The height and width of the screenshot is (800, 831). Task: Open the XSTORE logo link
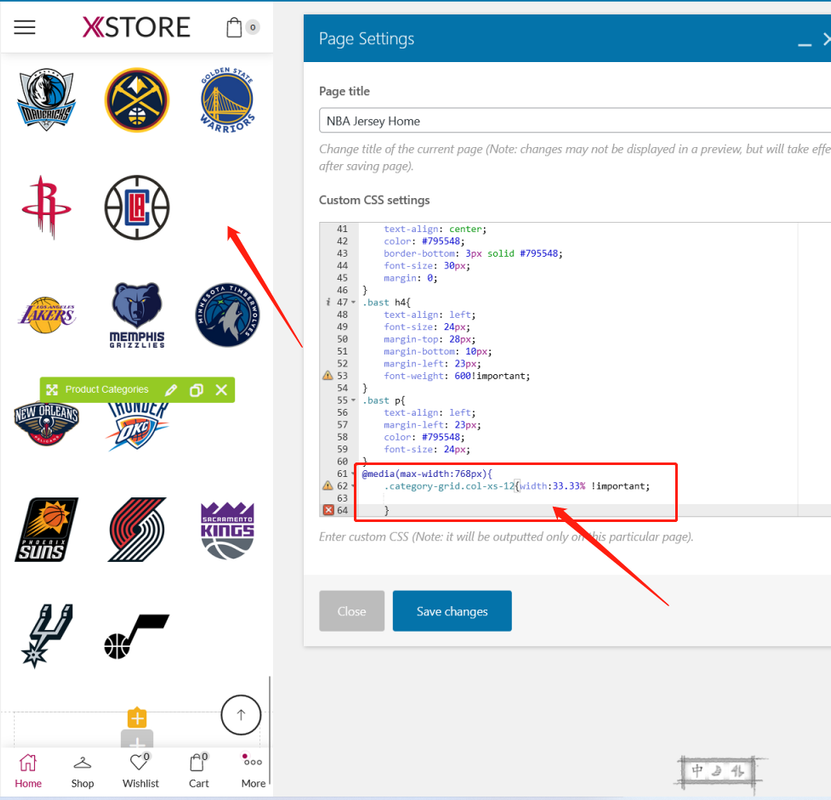coord(136,27)
